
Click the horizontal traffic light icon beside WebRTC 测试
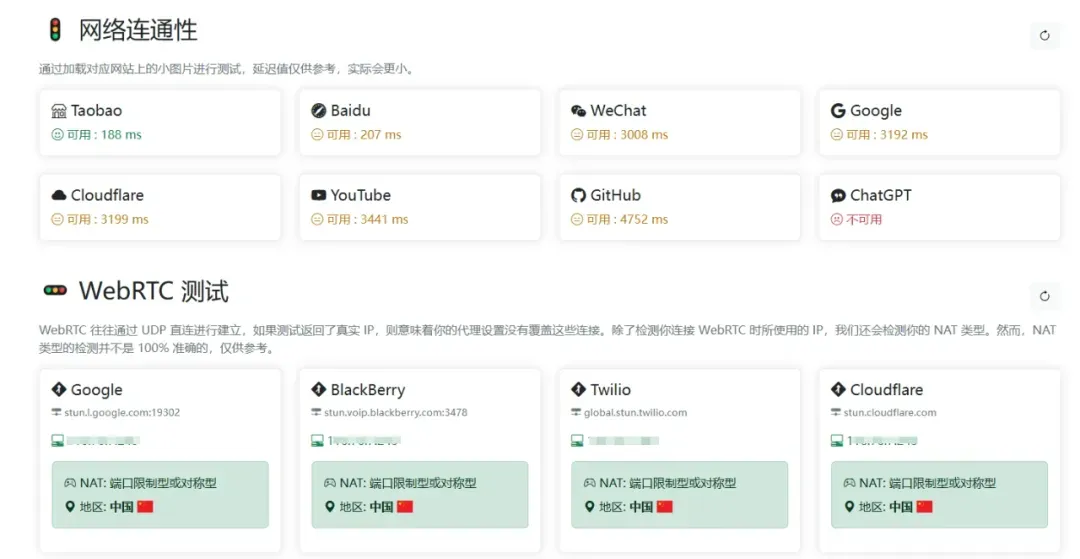tap(55, 291)
